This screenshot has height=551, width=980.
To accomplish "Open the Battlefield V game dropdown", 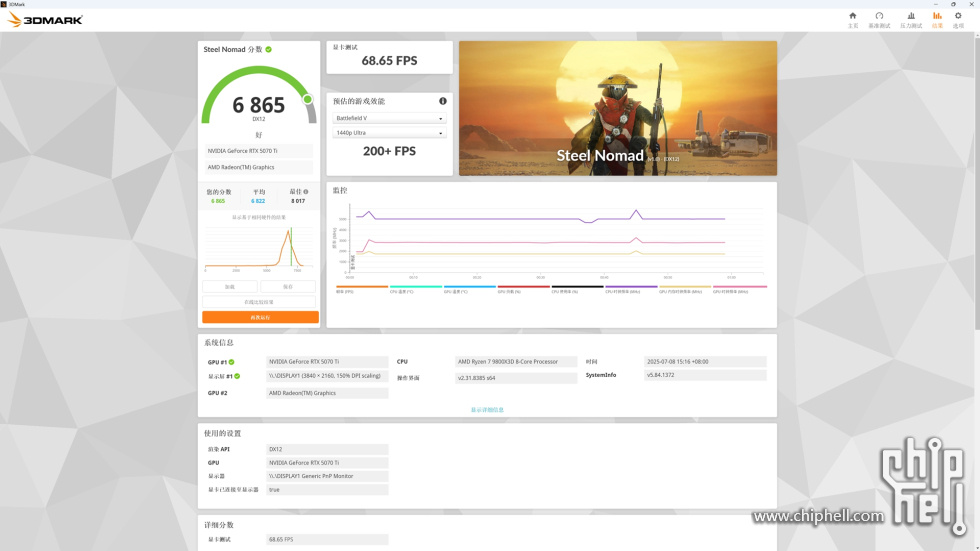I will click(389, 118).
